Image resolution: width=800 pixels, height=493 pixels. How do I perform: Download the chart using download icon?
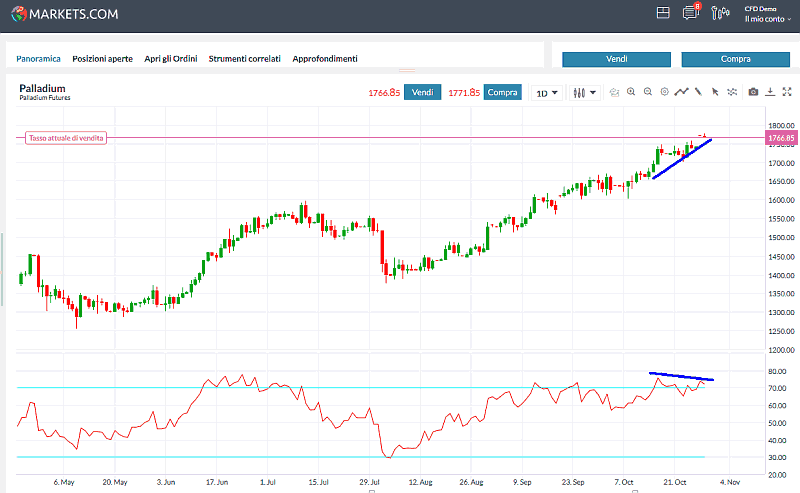coord(771,92)
